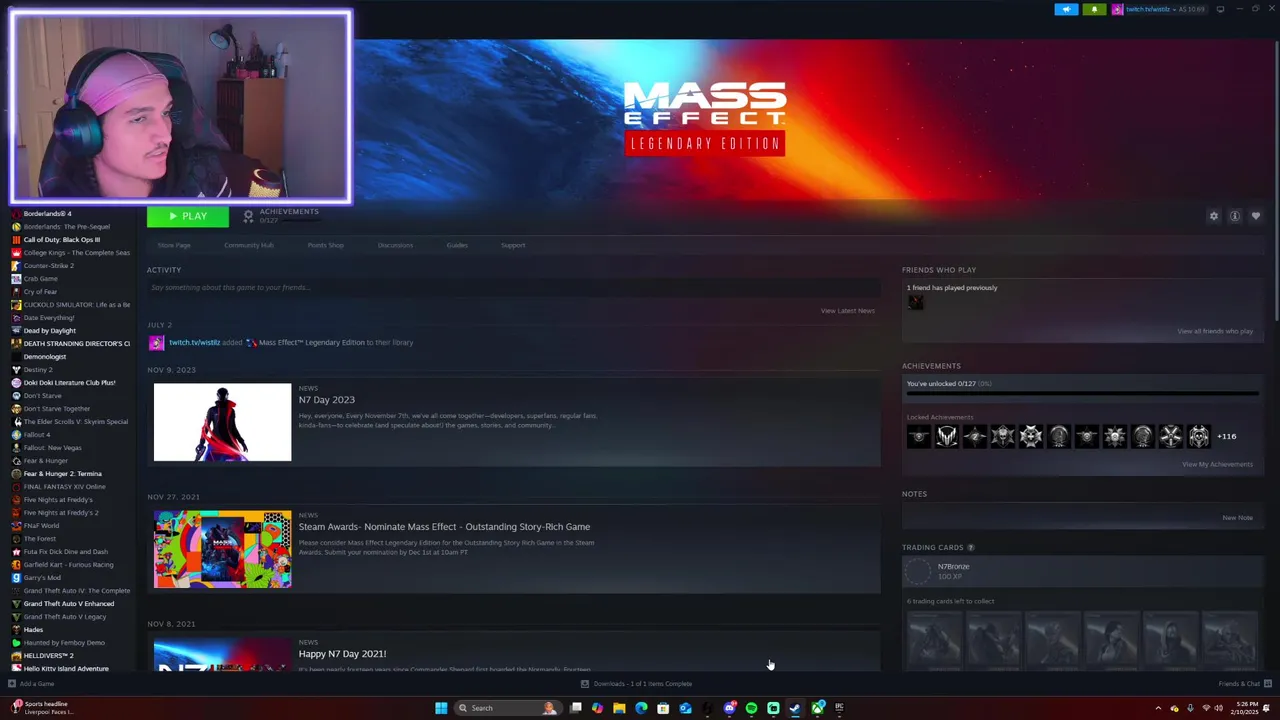Open N7 Day 2023 news thumbnail

[x=222, y=422]
